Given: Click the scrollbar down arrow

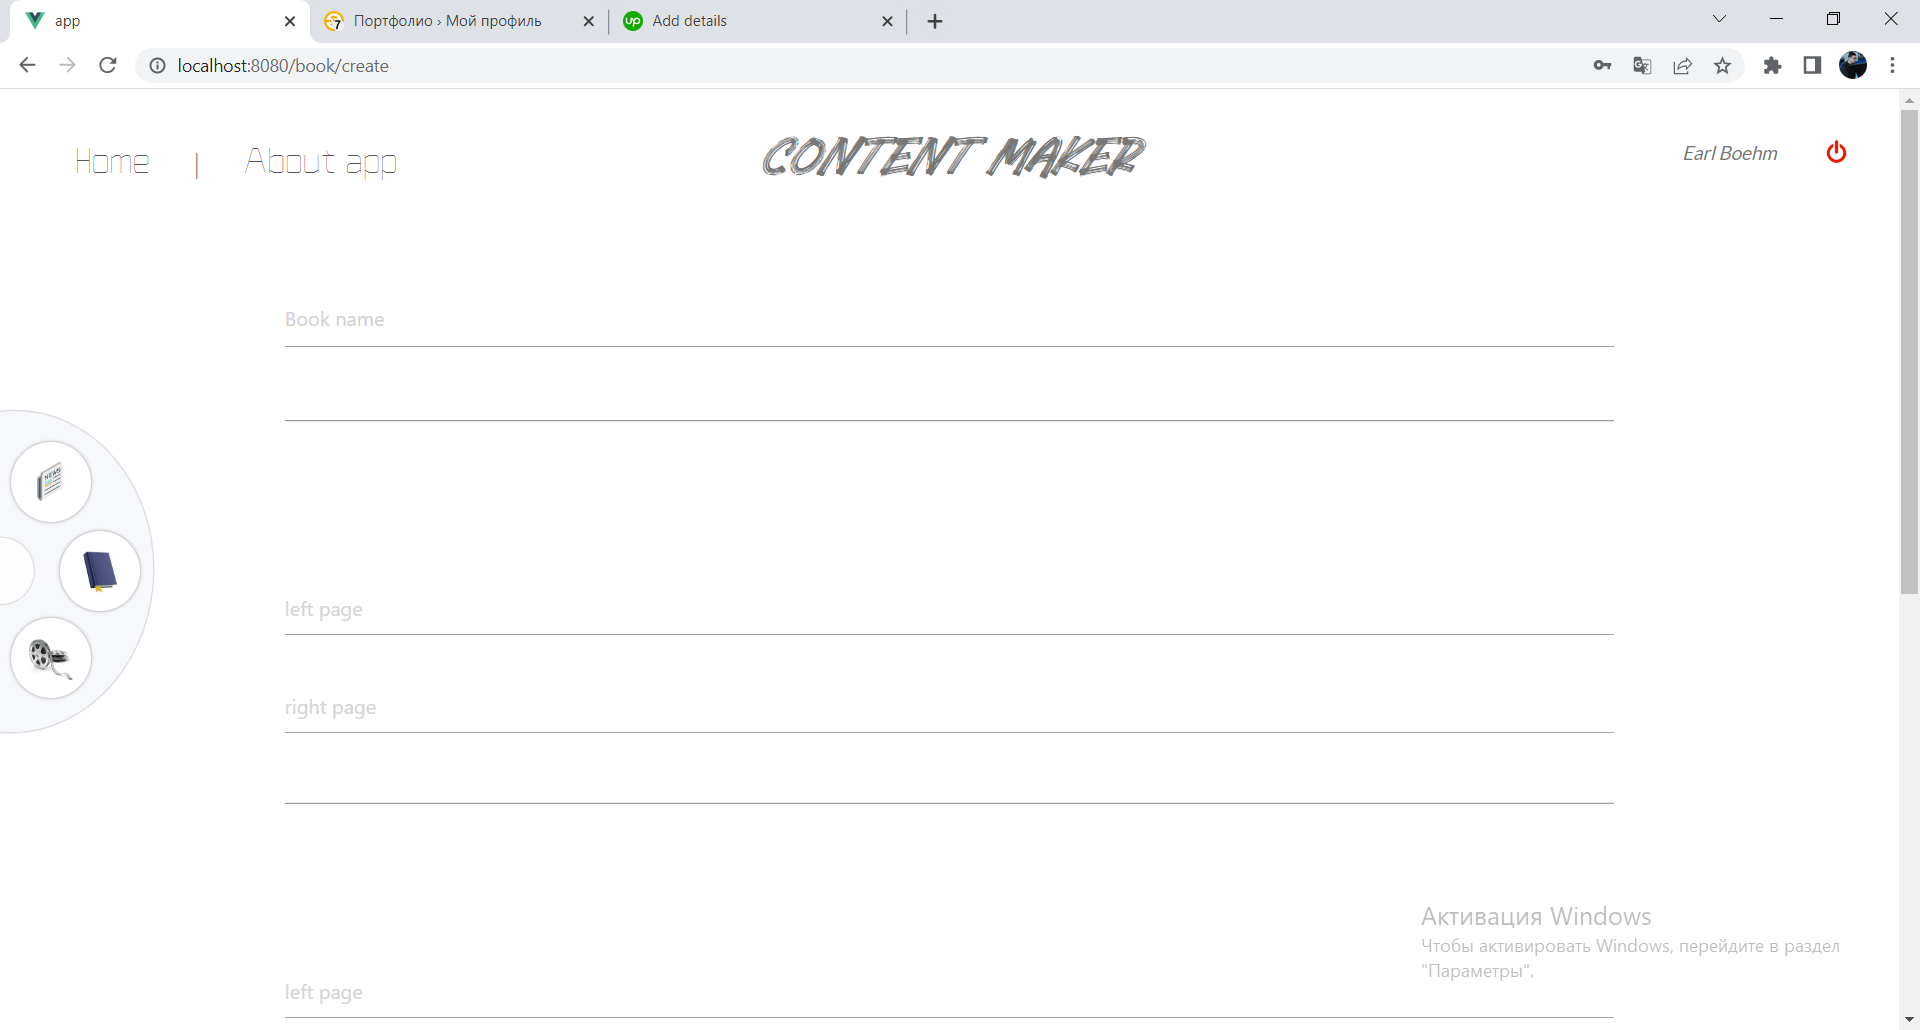Looking at the screenshot, I should [1909, 1020].
